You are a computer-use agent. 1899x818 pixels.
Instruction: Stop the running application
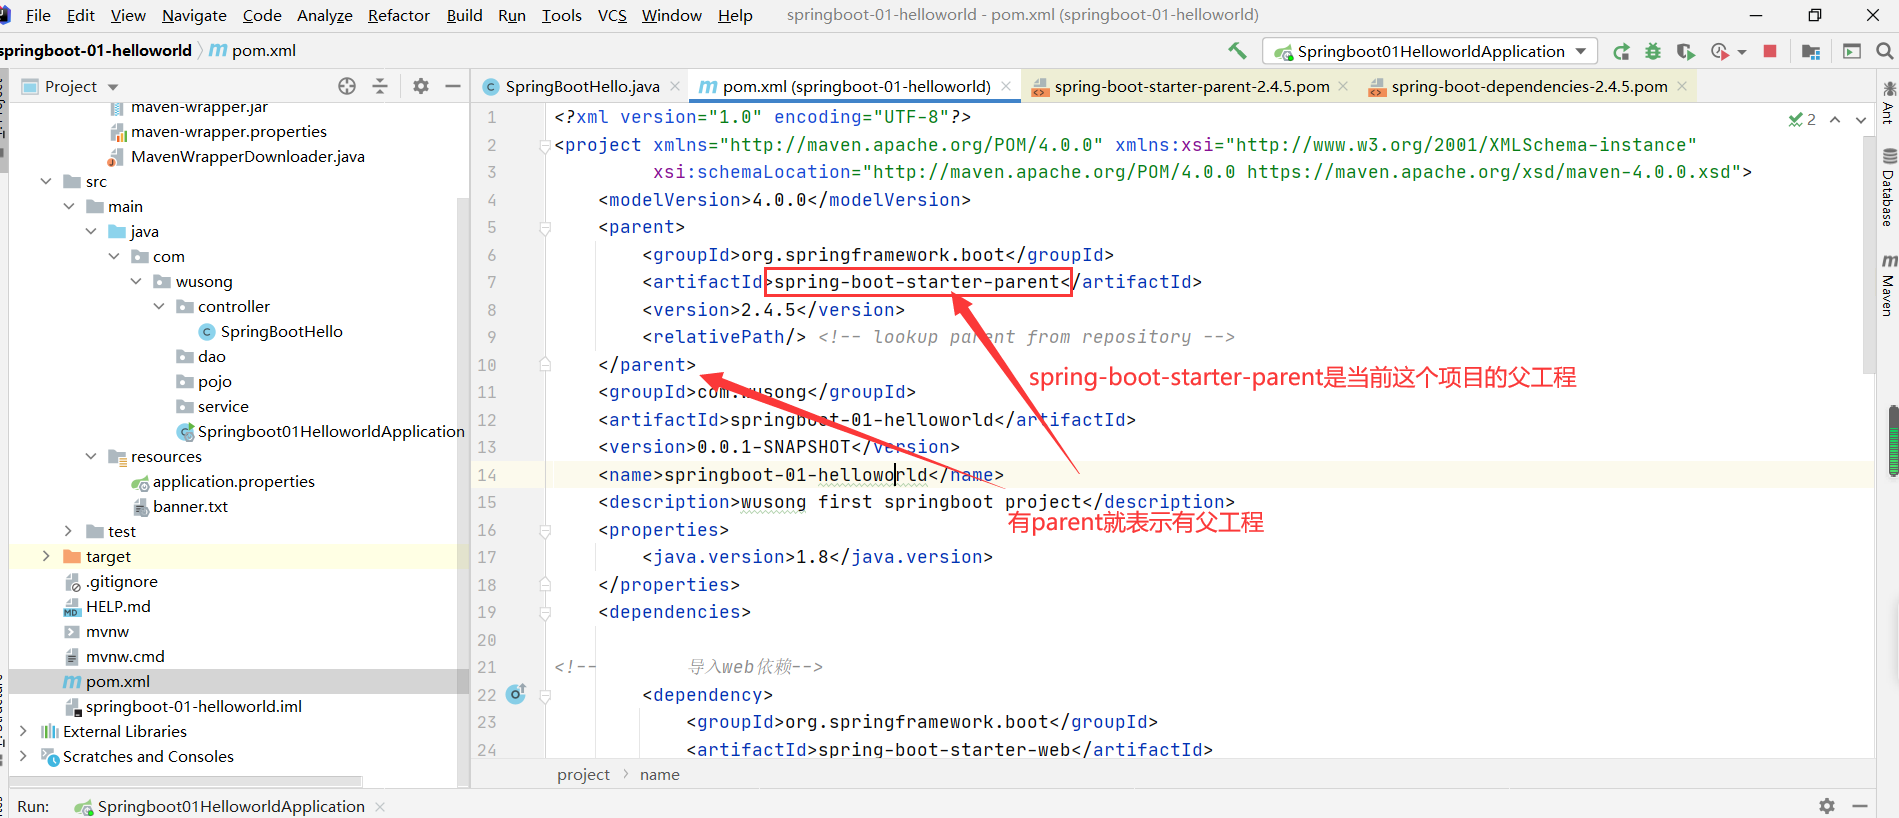[x=1770, y=51]
